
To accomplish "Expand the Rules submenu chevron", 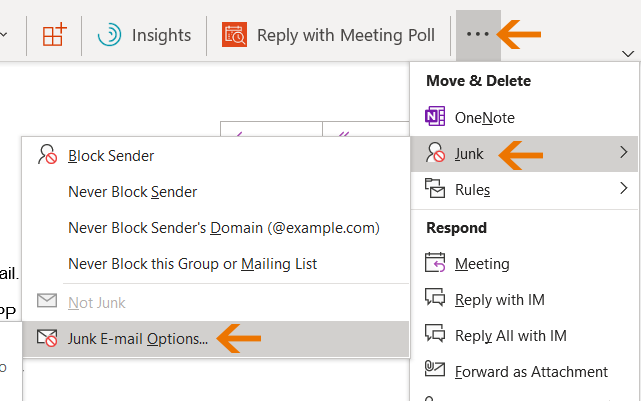I will click(624, 188).
